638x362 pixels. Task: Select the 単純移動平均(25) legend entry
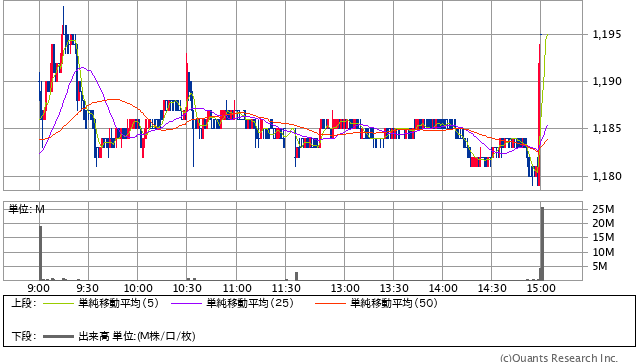[x=250, y=303]
